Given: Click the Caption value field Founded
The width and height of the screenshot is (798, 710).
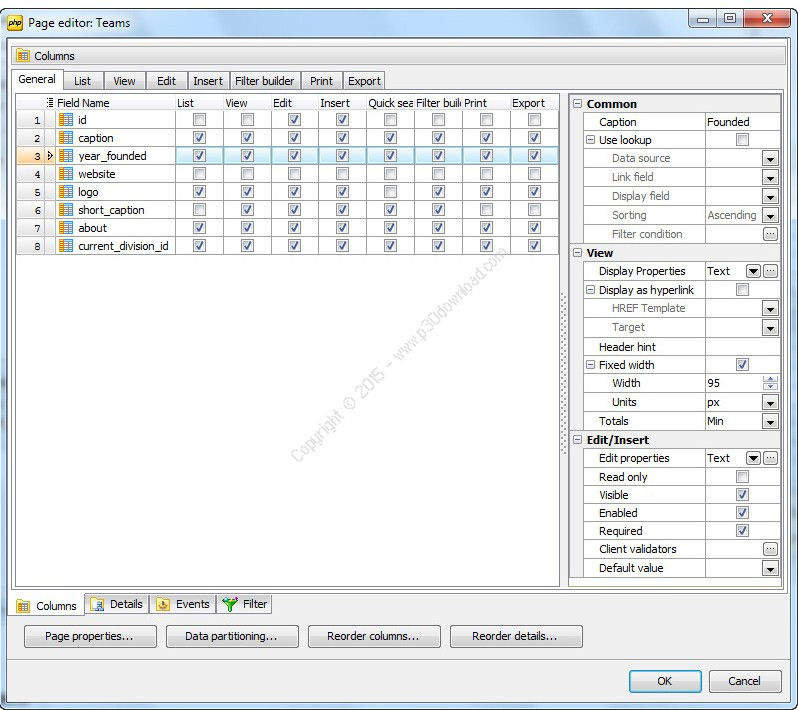Looking at the screenshot, I should pos(742,122).
